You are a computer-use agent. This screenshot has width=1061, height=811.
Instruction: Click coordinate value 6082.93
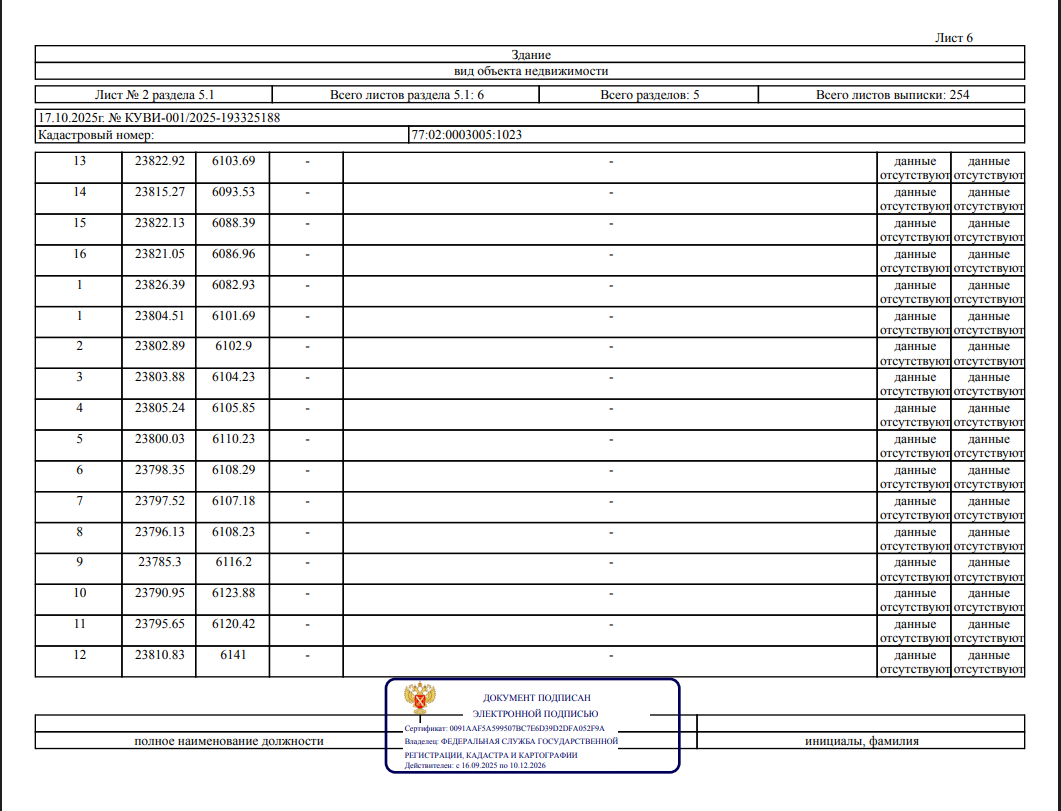(x=233, y=285)
